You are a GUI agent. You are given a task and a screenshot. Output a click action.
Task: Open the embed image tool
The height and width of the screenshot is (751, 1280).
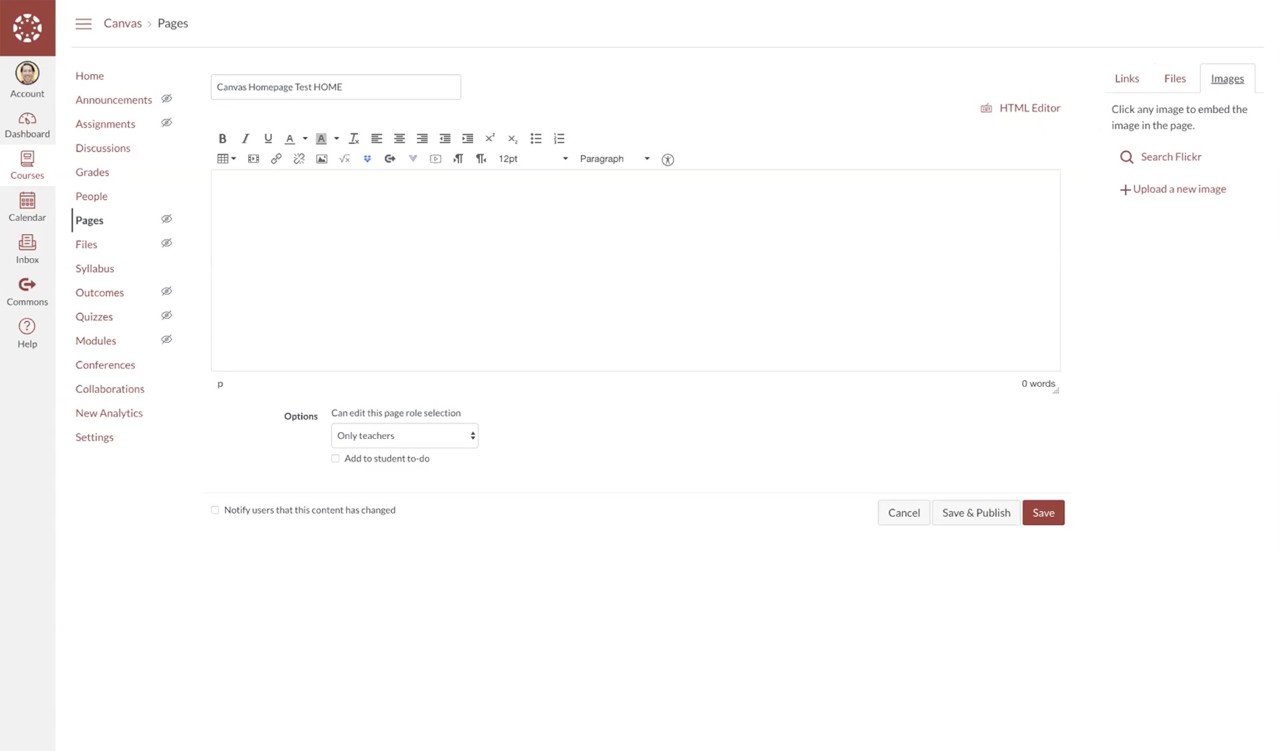point(322,159)
